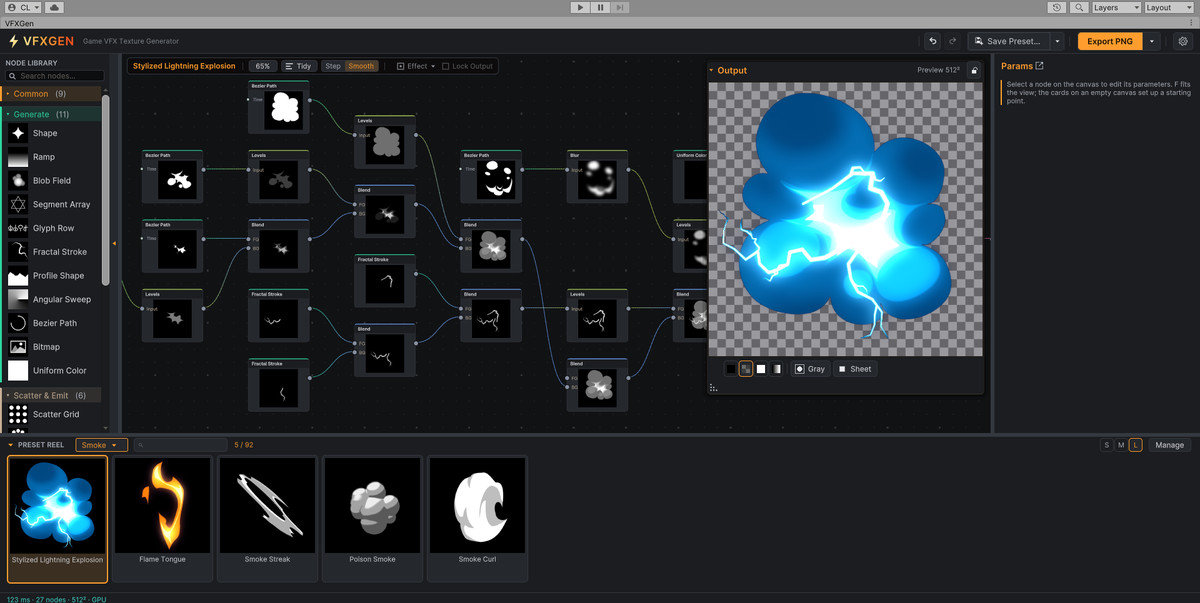Image resolution: width=1200 pixels, height=603 pixels.
Task: Open the CL account dropdown
Action: click(x=22, y=7)
